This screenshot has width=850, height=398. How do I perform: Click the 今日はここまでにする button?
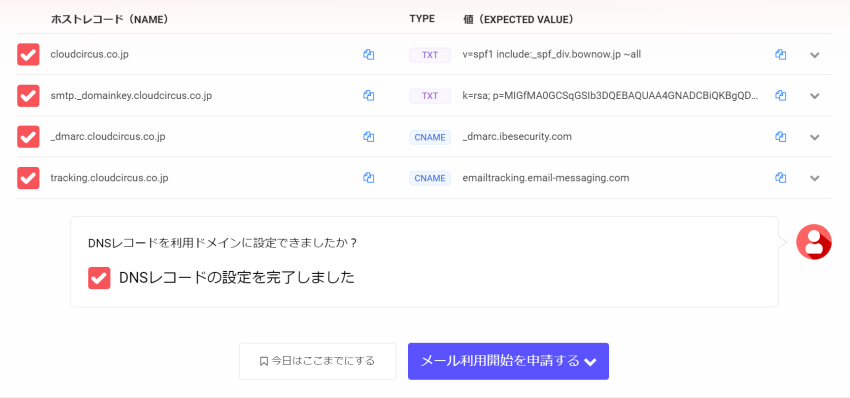tap(318, 361)
